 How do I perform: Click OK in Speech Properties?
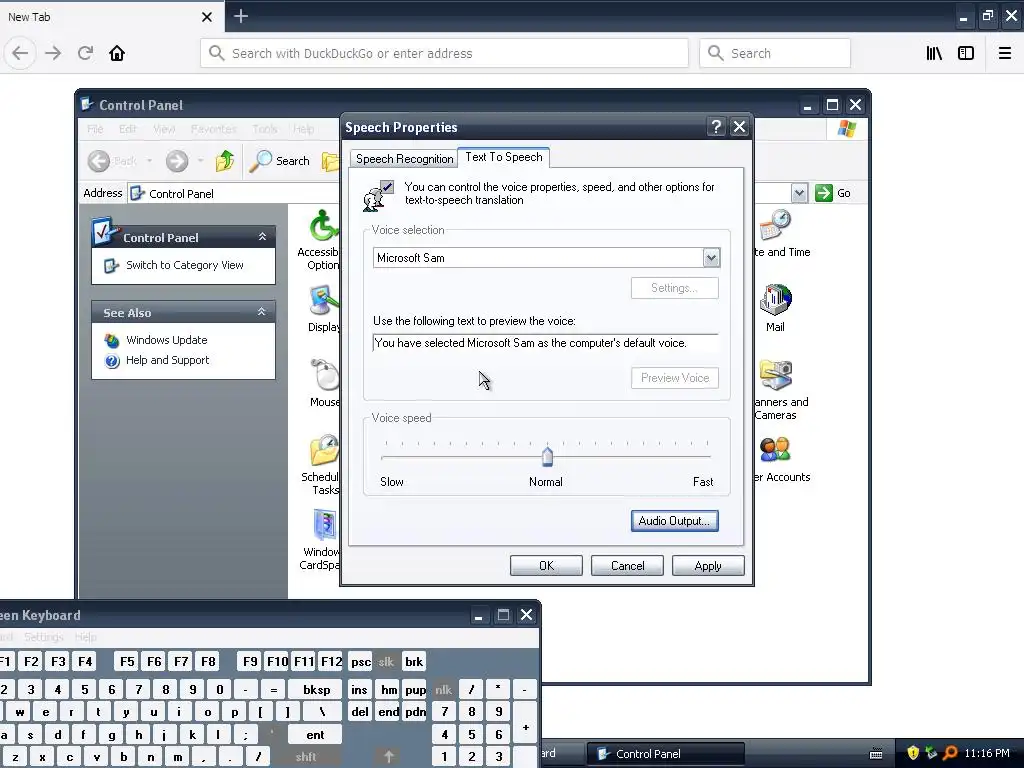[x=546, y=566]
